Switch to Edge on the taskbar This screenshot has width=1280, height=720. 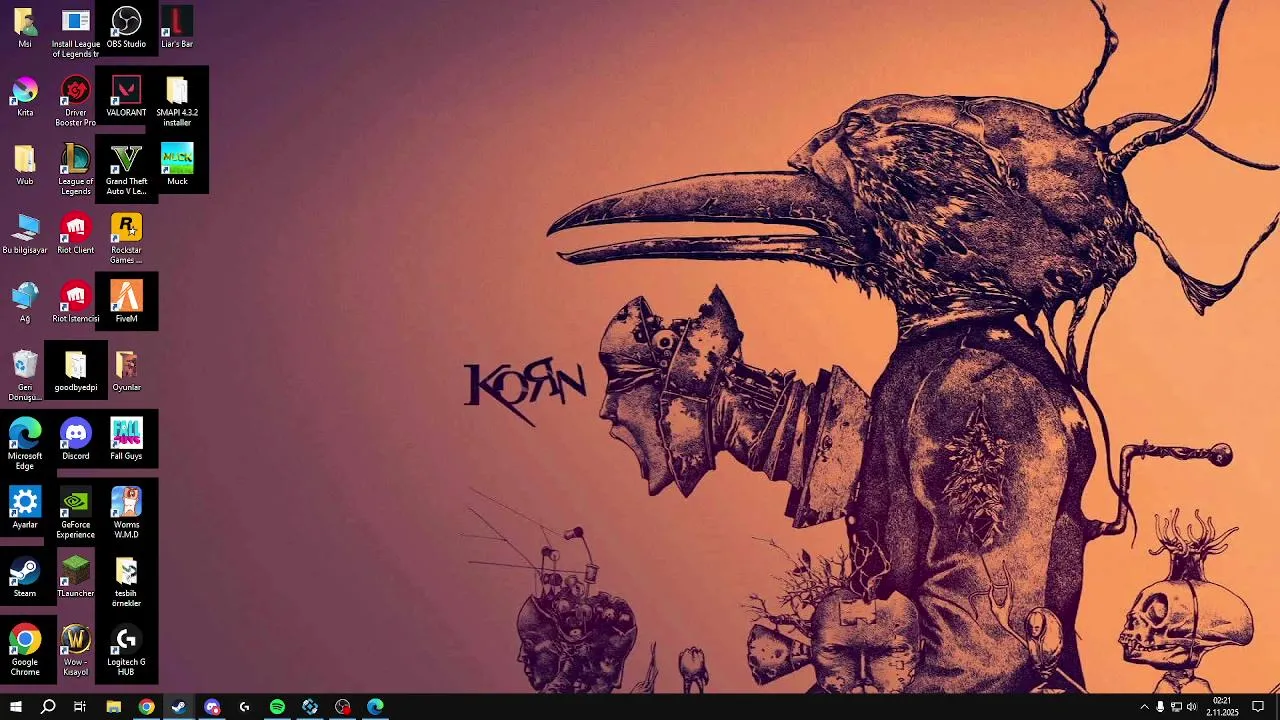coord(375,707)
